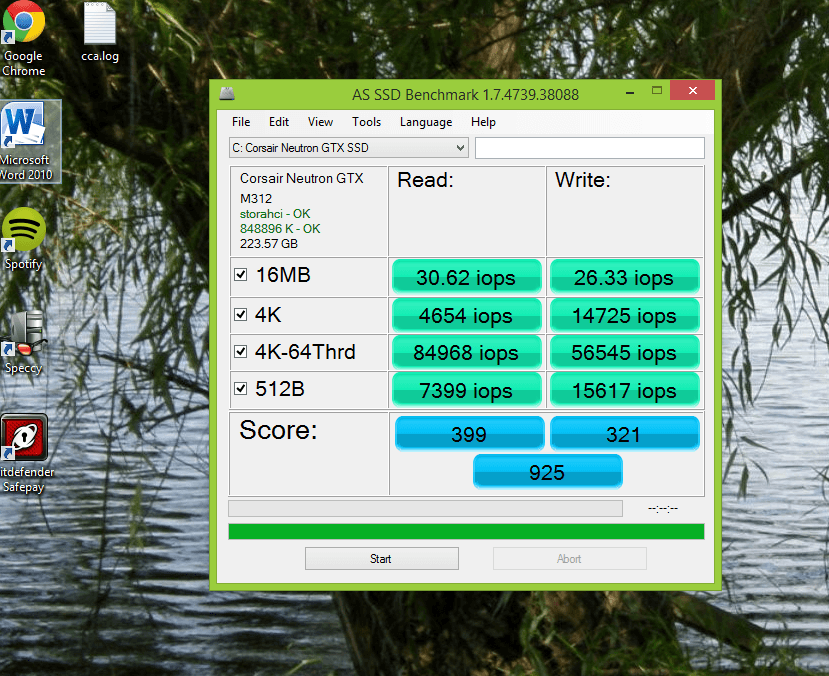Maximize the AS SSD Benchmark window
The width and height of the screenshot is (829, 676).
[657, 91]
